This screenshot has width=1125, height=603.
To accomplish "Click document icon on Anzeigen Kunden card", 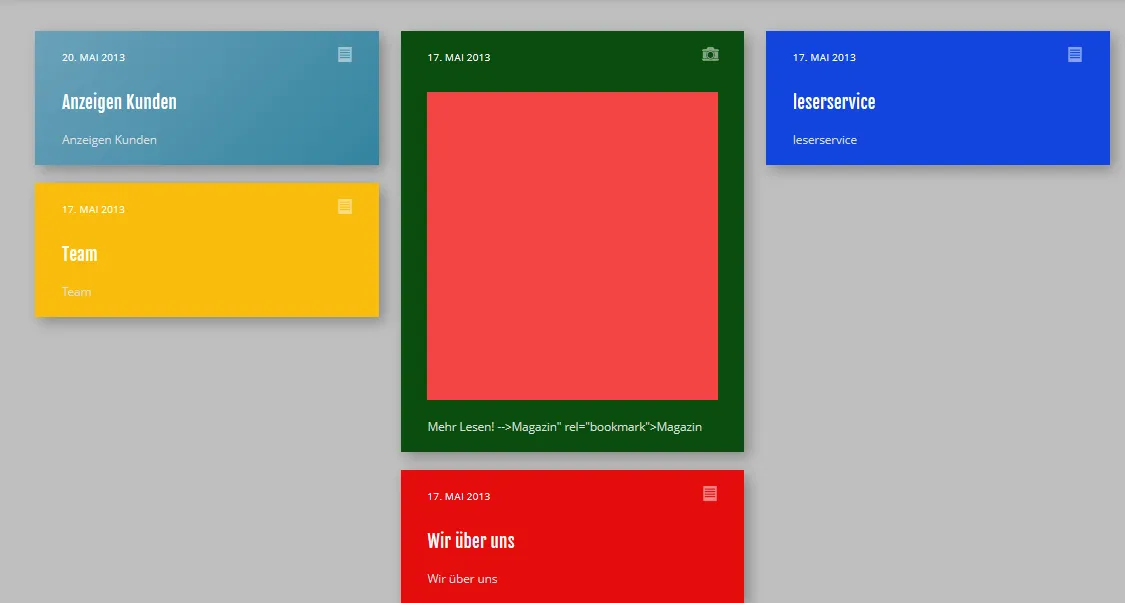I will tap(345, 55).
